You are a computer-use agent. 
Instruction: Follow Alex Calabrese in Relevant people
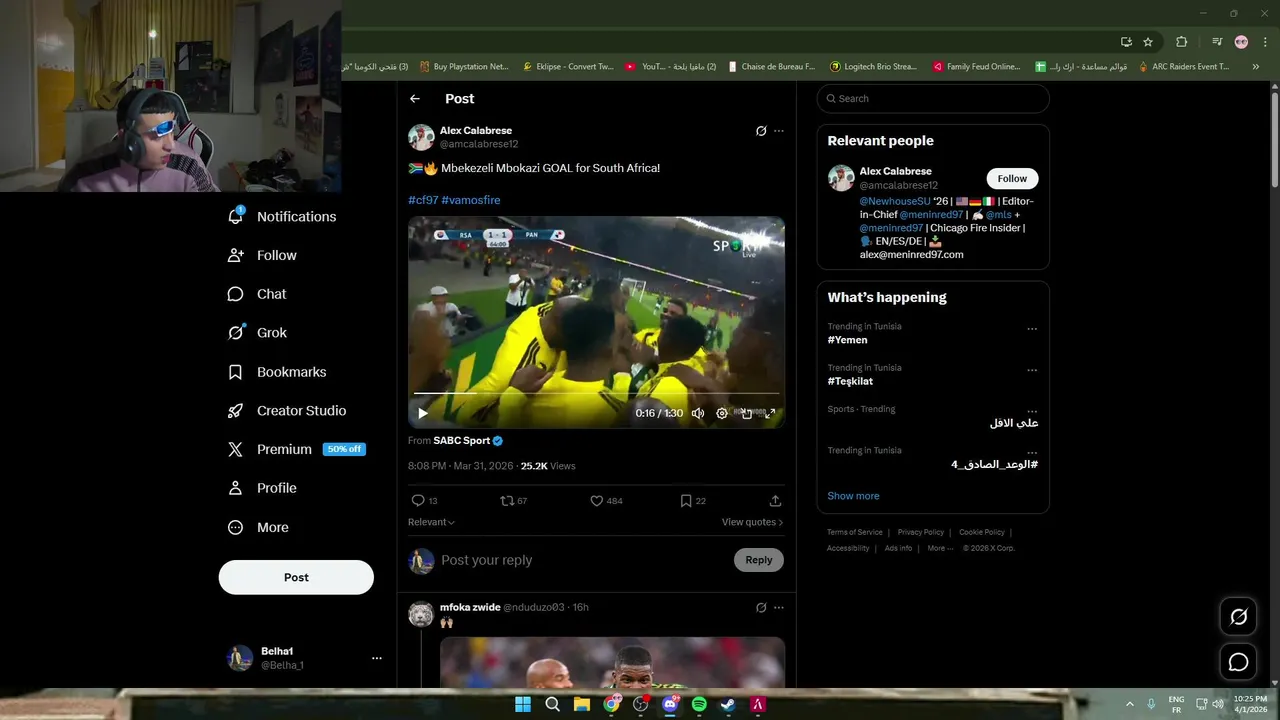(x=1012, y=178)
